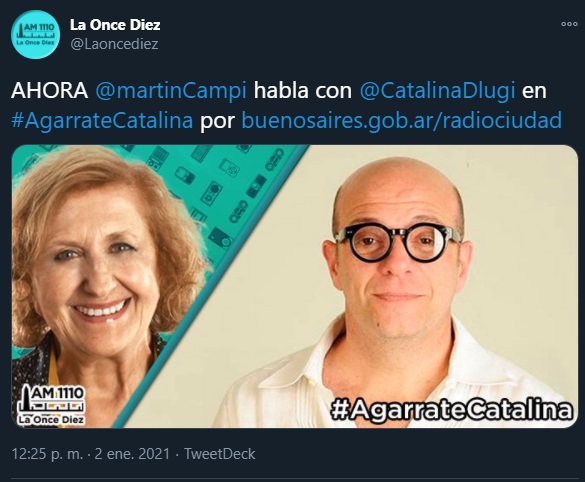The width and height of the screenshot is (585, 482).
Task: Click the #AgarrateCatalina caption on the image
Action: pos(451,409)
